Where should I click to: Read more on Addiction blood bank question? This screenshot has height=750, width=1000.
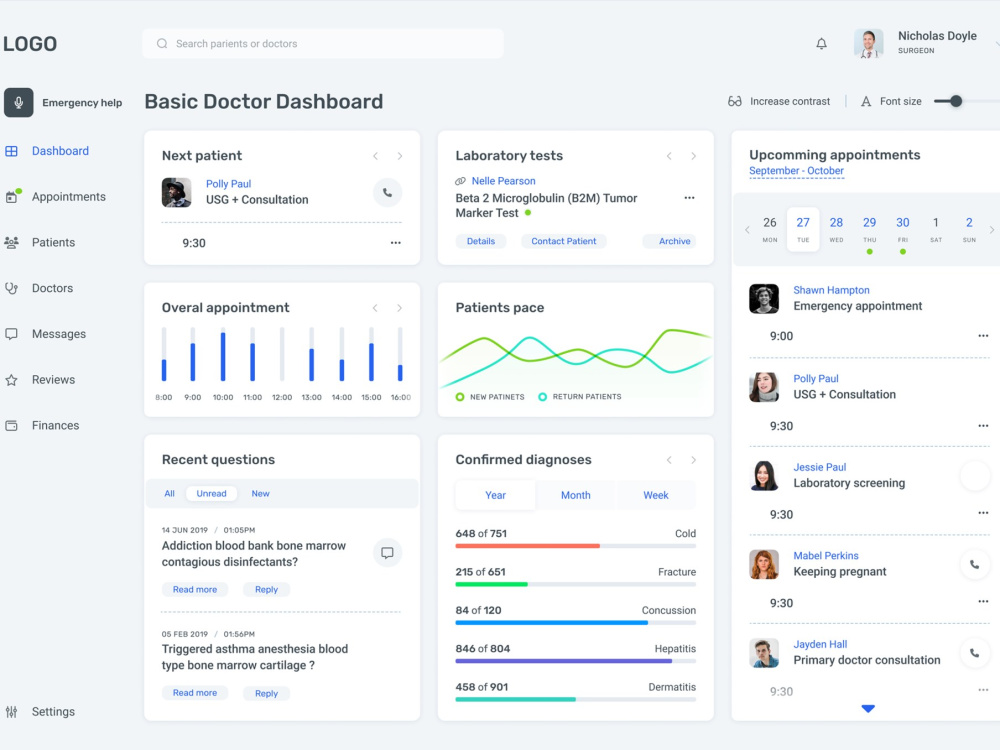pos(195,589)
